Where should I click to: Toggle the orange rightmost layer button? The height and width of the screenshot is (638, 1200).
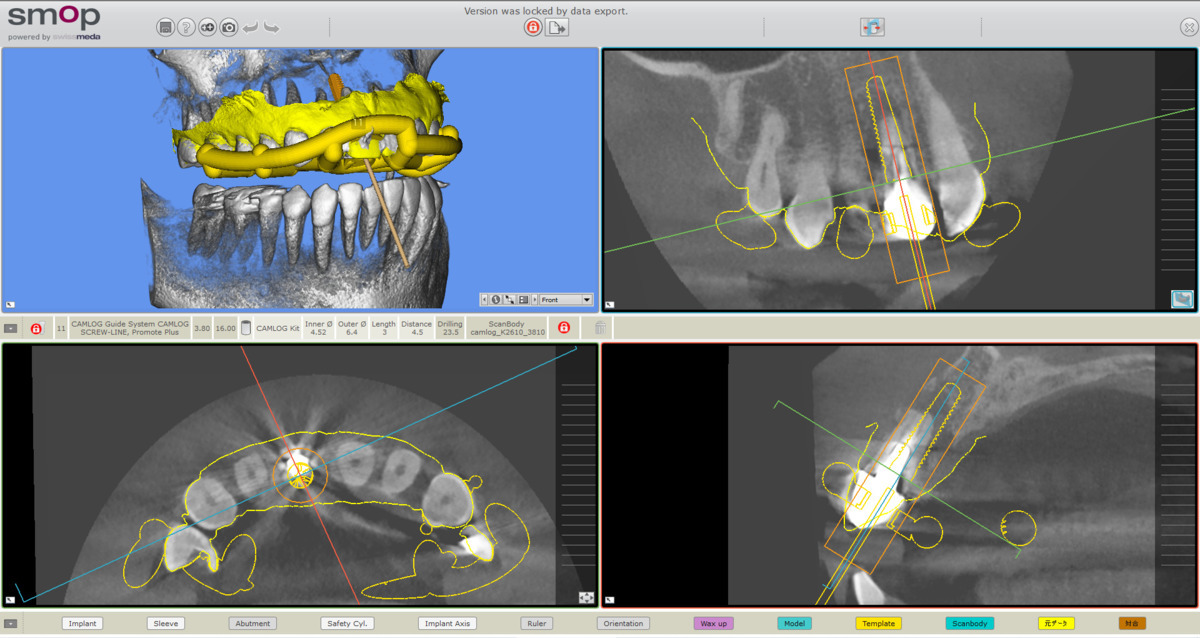(1132, 623)
